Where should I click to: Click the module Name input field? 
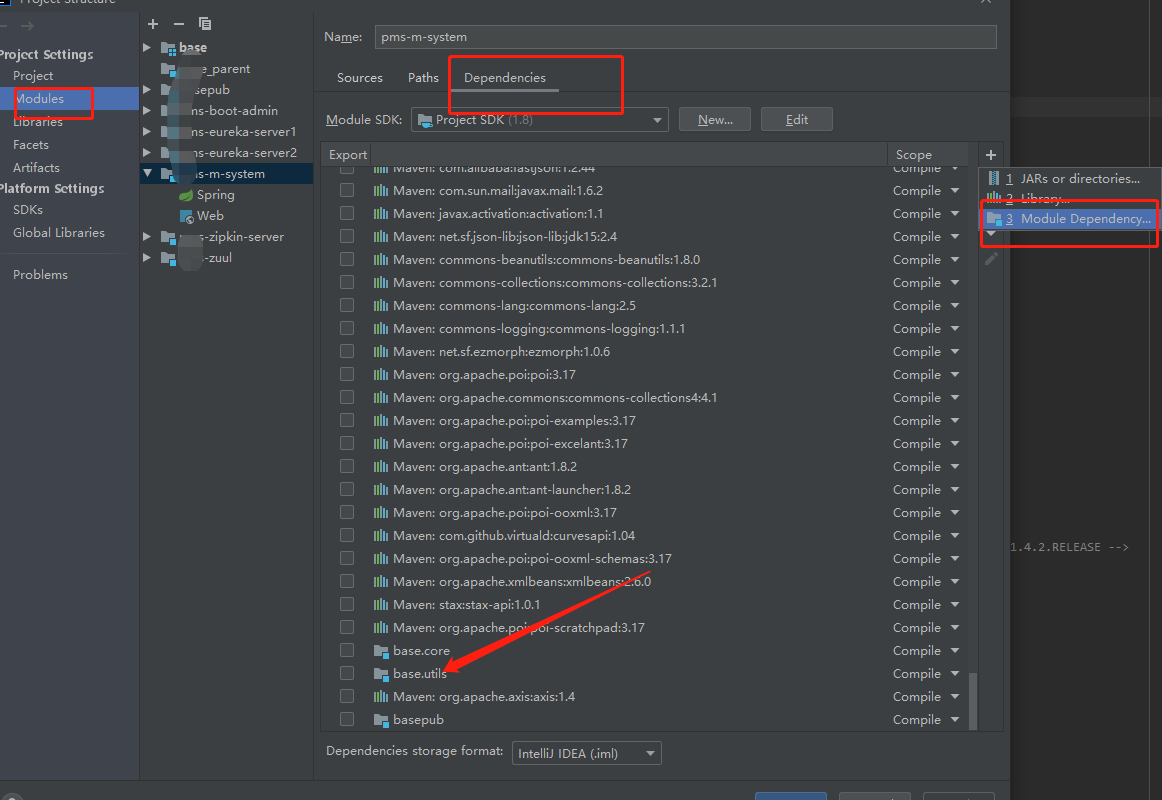[x=685, y=37]
